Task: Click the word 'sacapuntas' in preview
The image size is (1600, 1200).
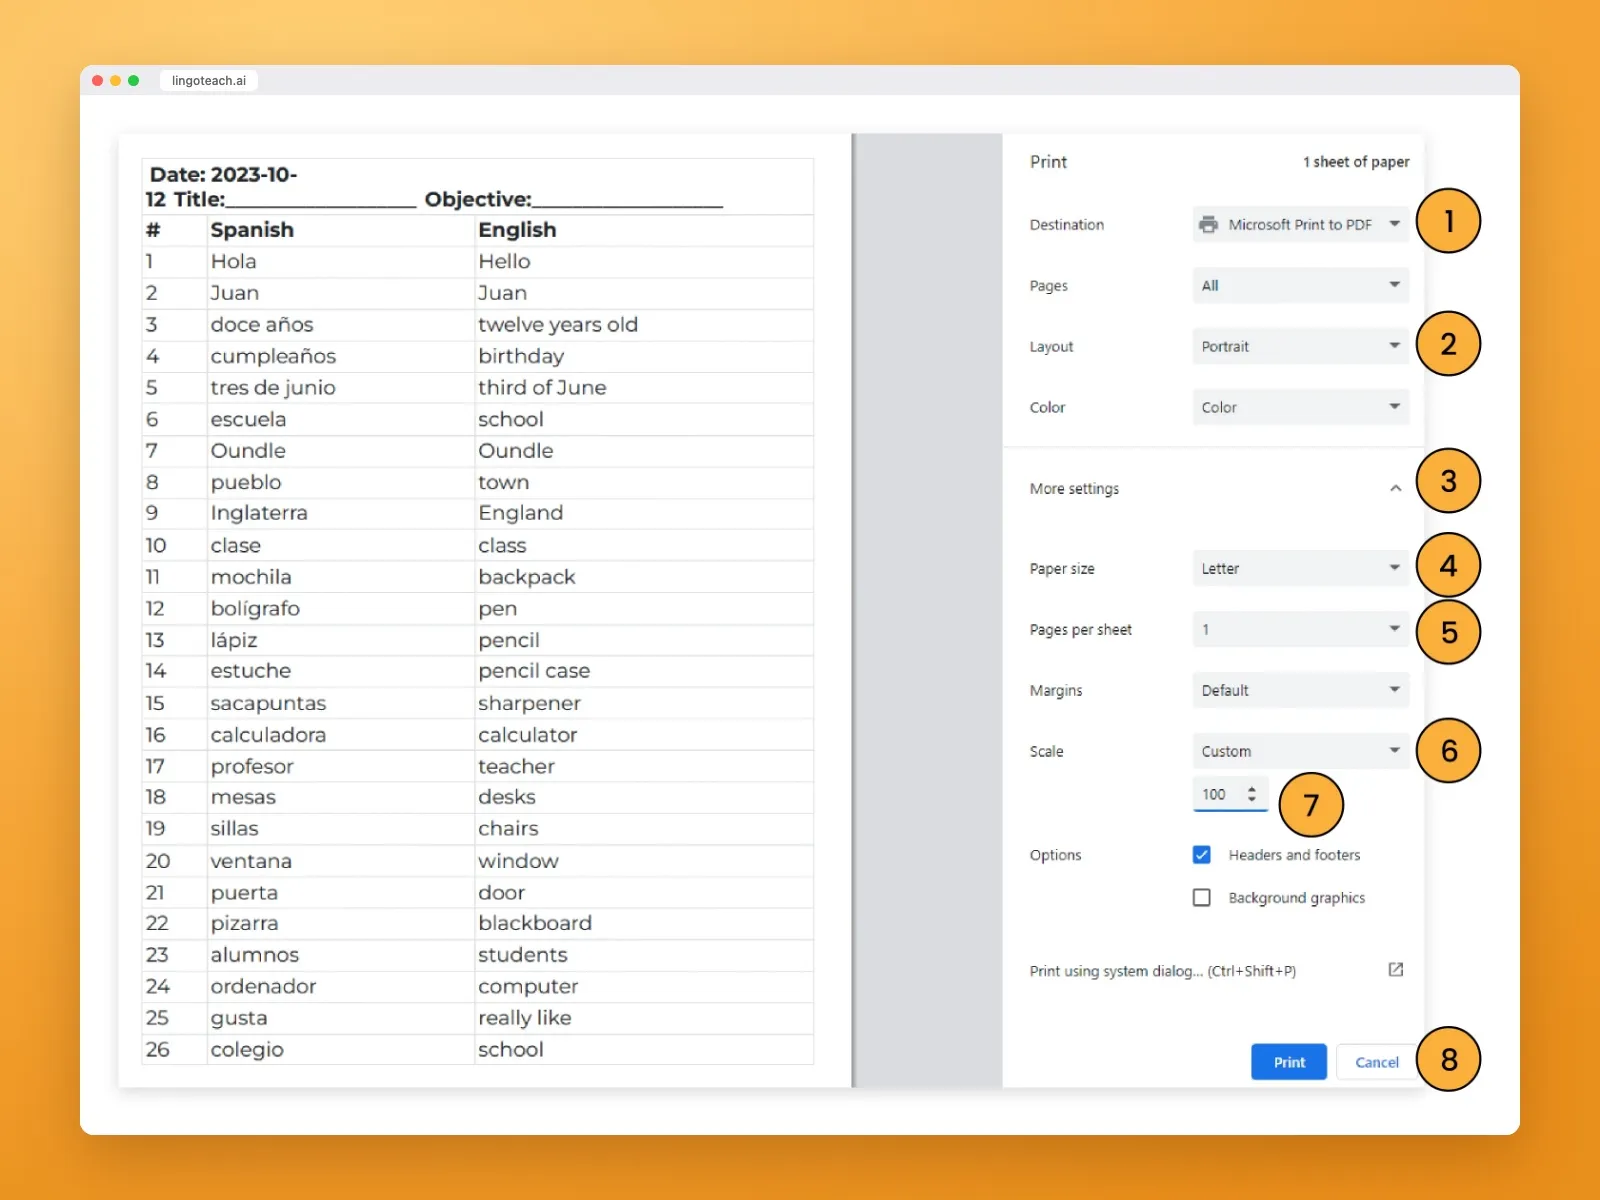Action: pos(268,703)
